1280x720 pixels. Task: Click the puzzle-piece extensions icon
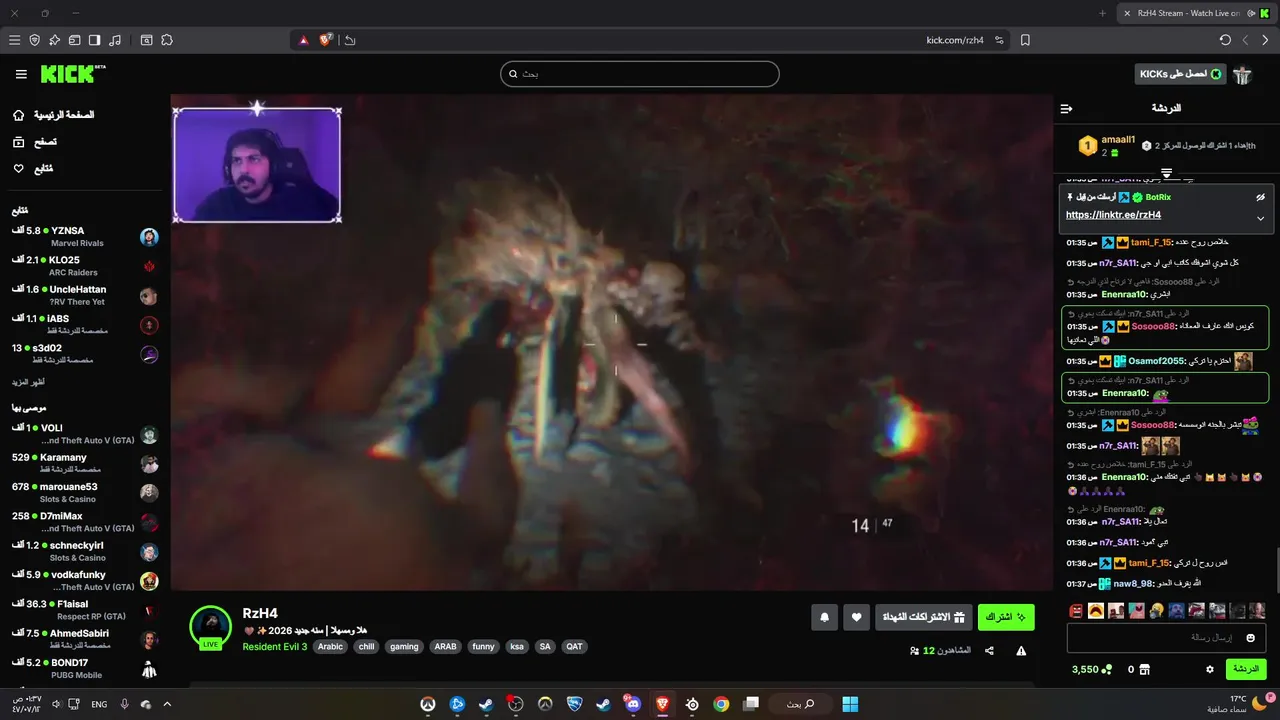(167, 40)
